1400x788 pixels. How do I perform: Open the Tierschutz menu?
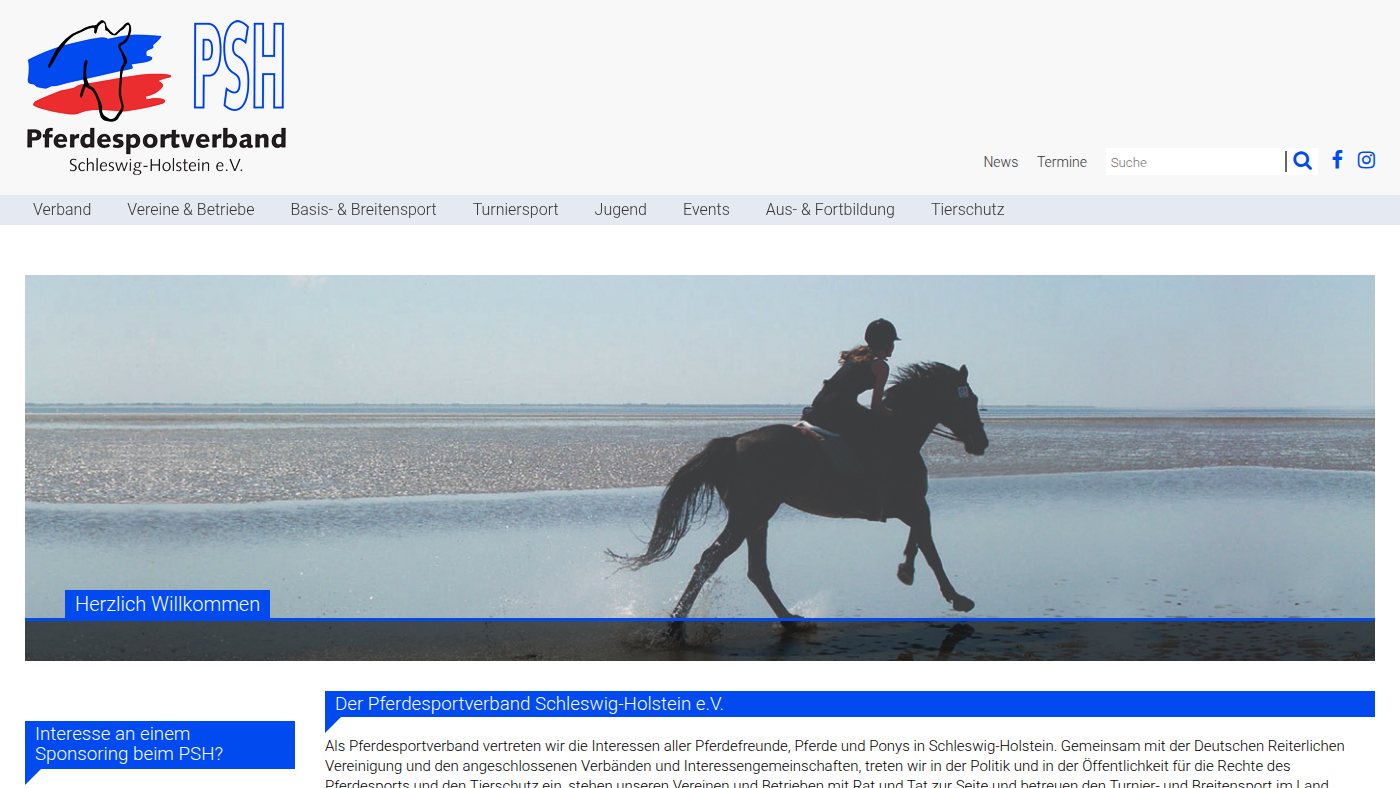(968, 210)
